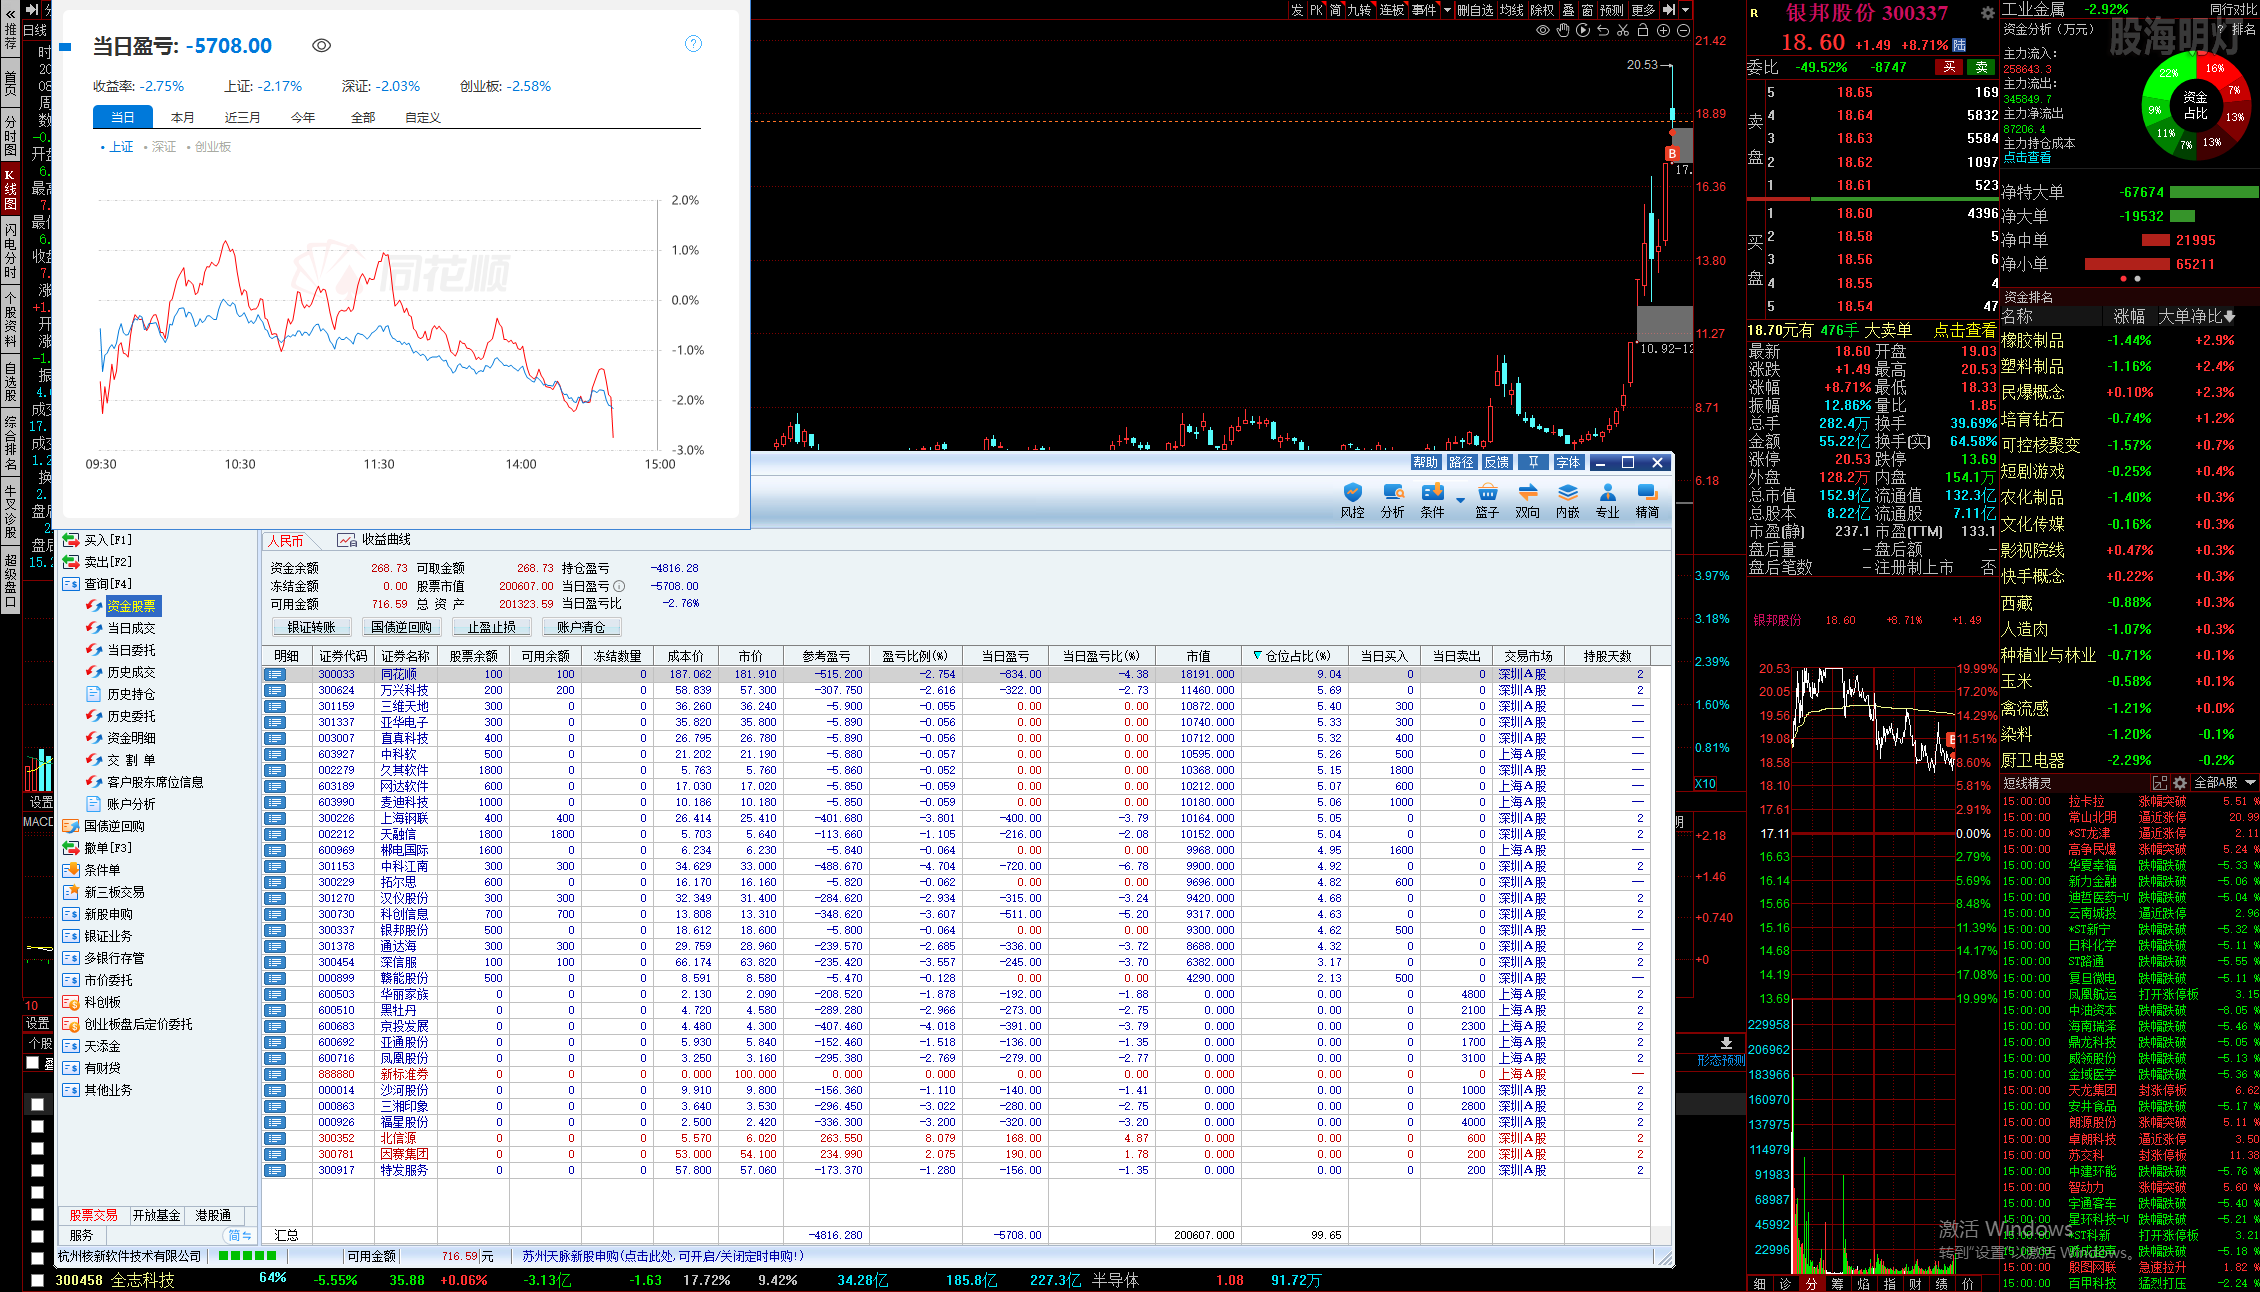This screenshot has width=2260, height=1292.
Task: Switch to 内嵌 embedded mode
Action: (1567, 501)
